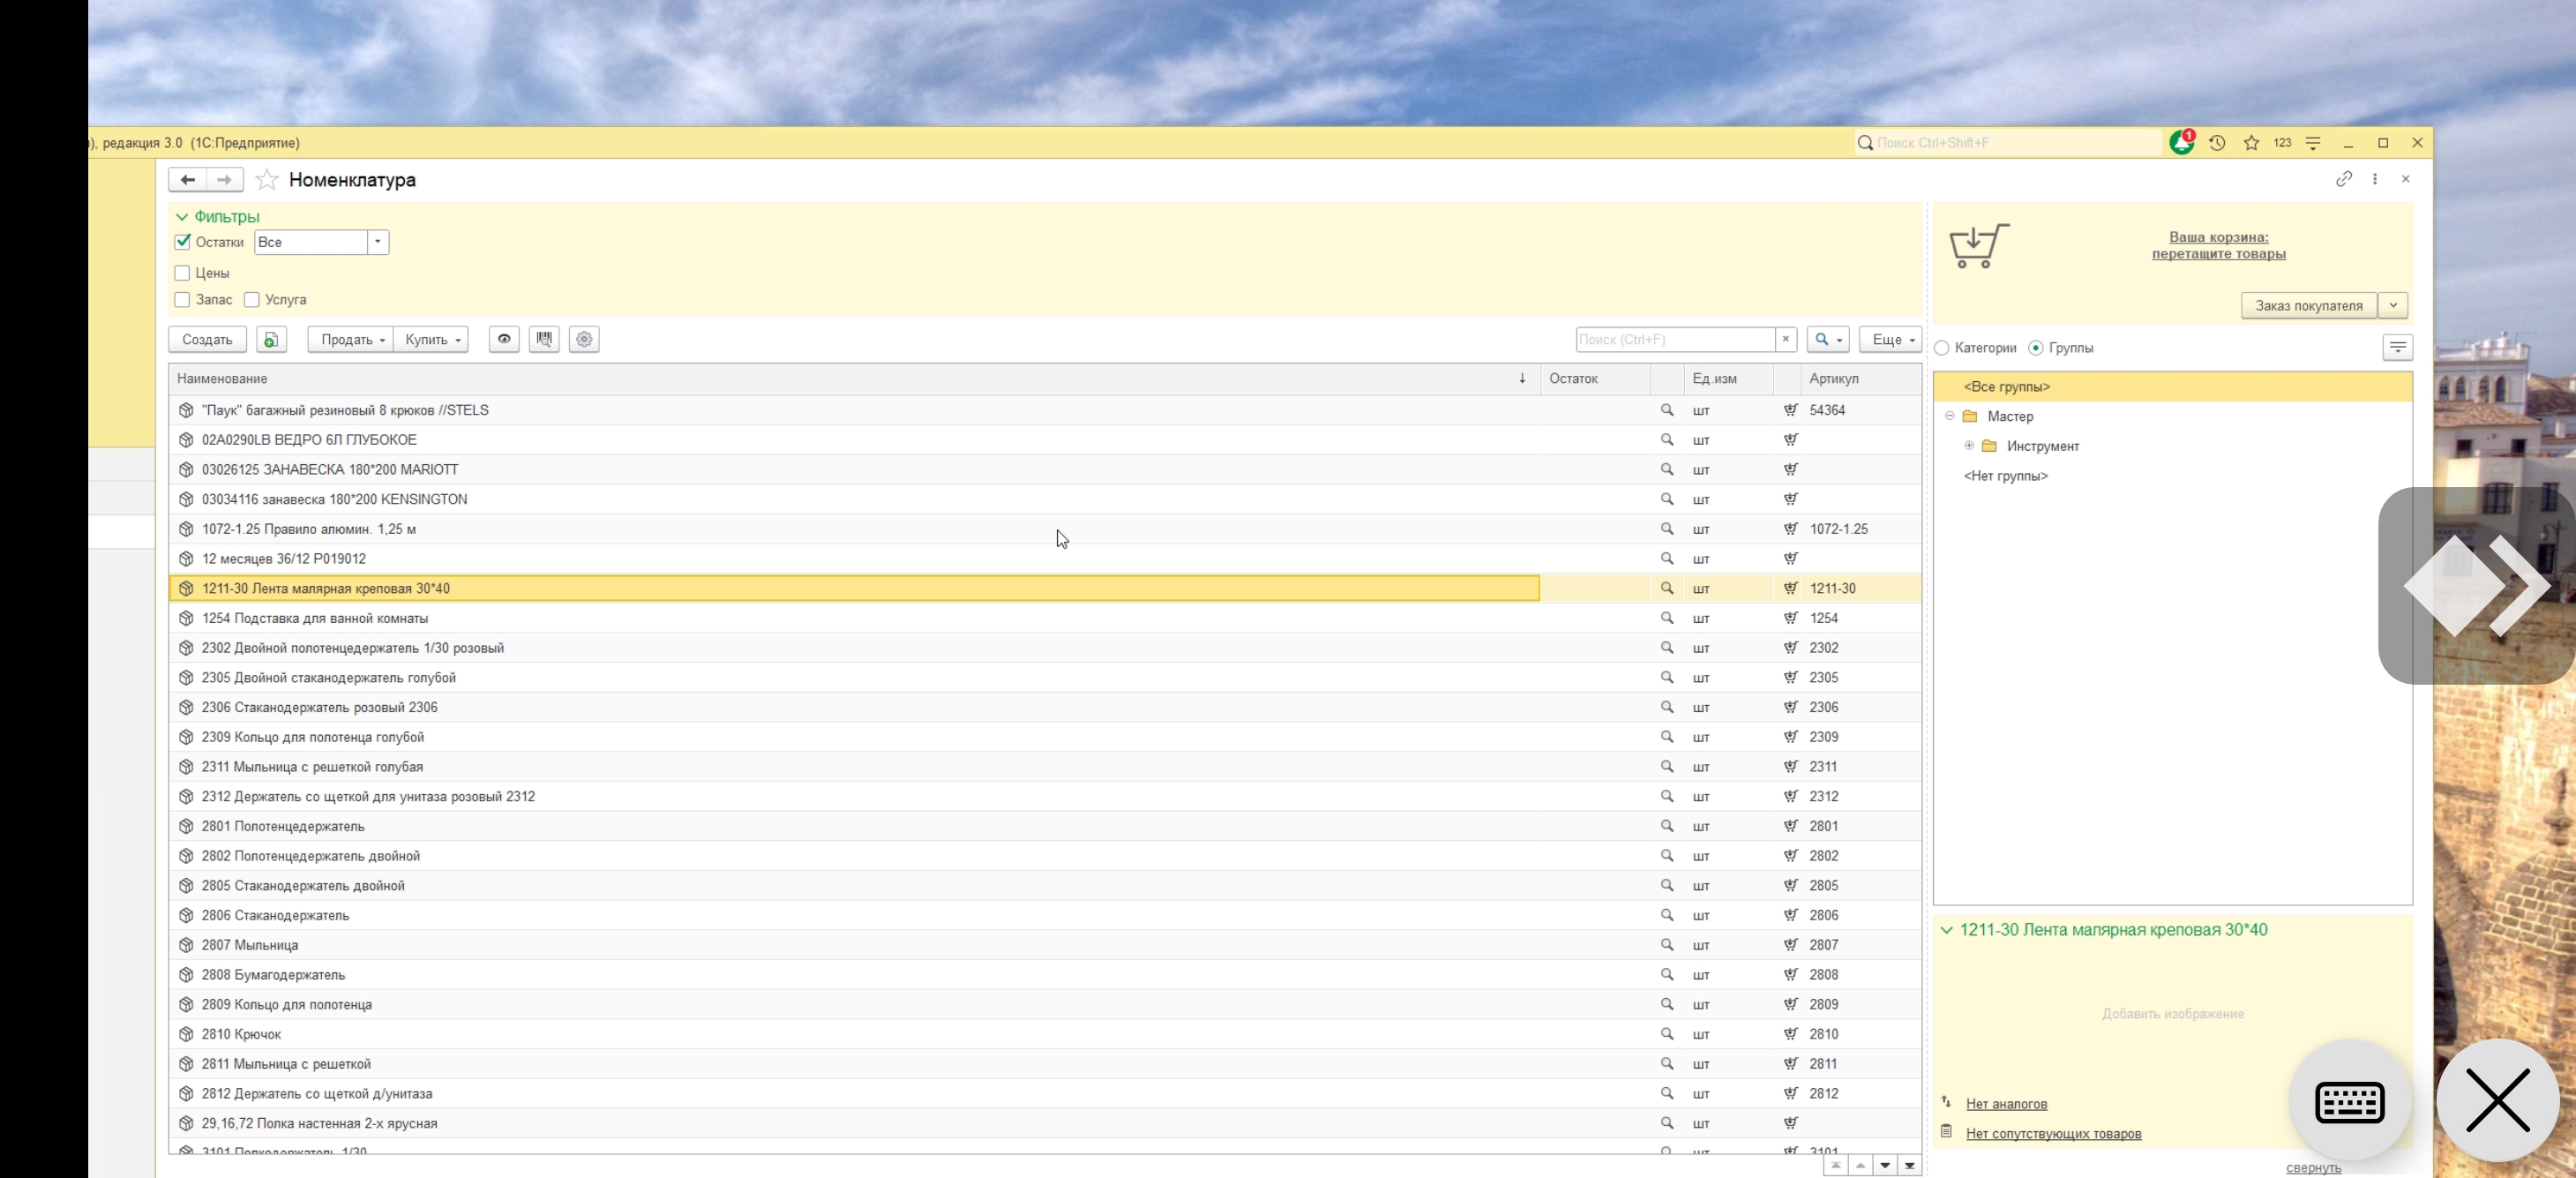Click the green spreadsheet import icon
2576x1178 pixels.
[x=271, y=339]
